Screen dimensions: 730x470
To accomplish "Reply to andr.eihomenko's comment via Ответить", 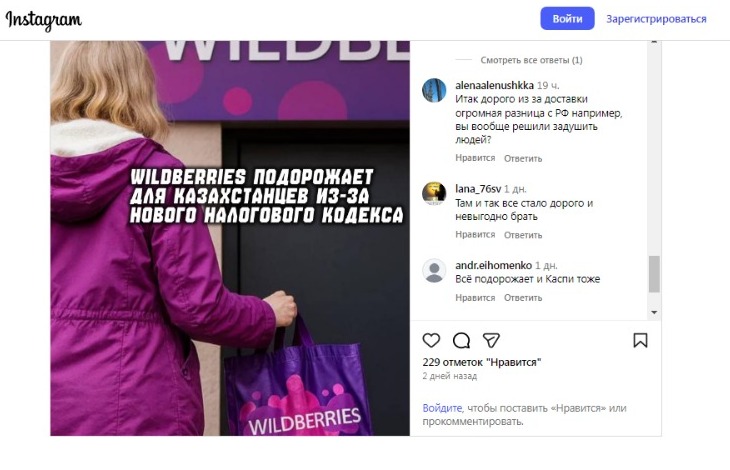I will coord(523,298).
